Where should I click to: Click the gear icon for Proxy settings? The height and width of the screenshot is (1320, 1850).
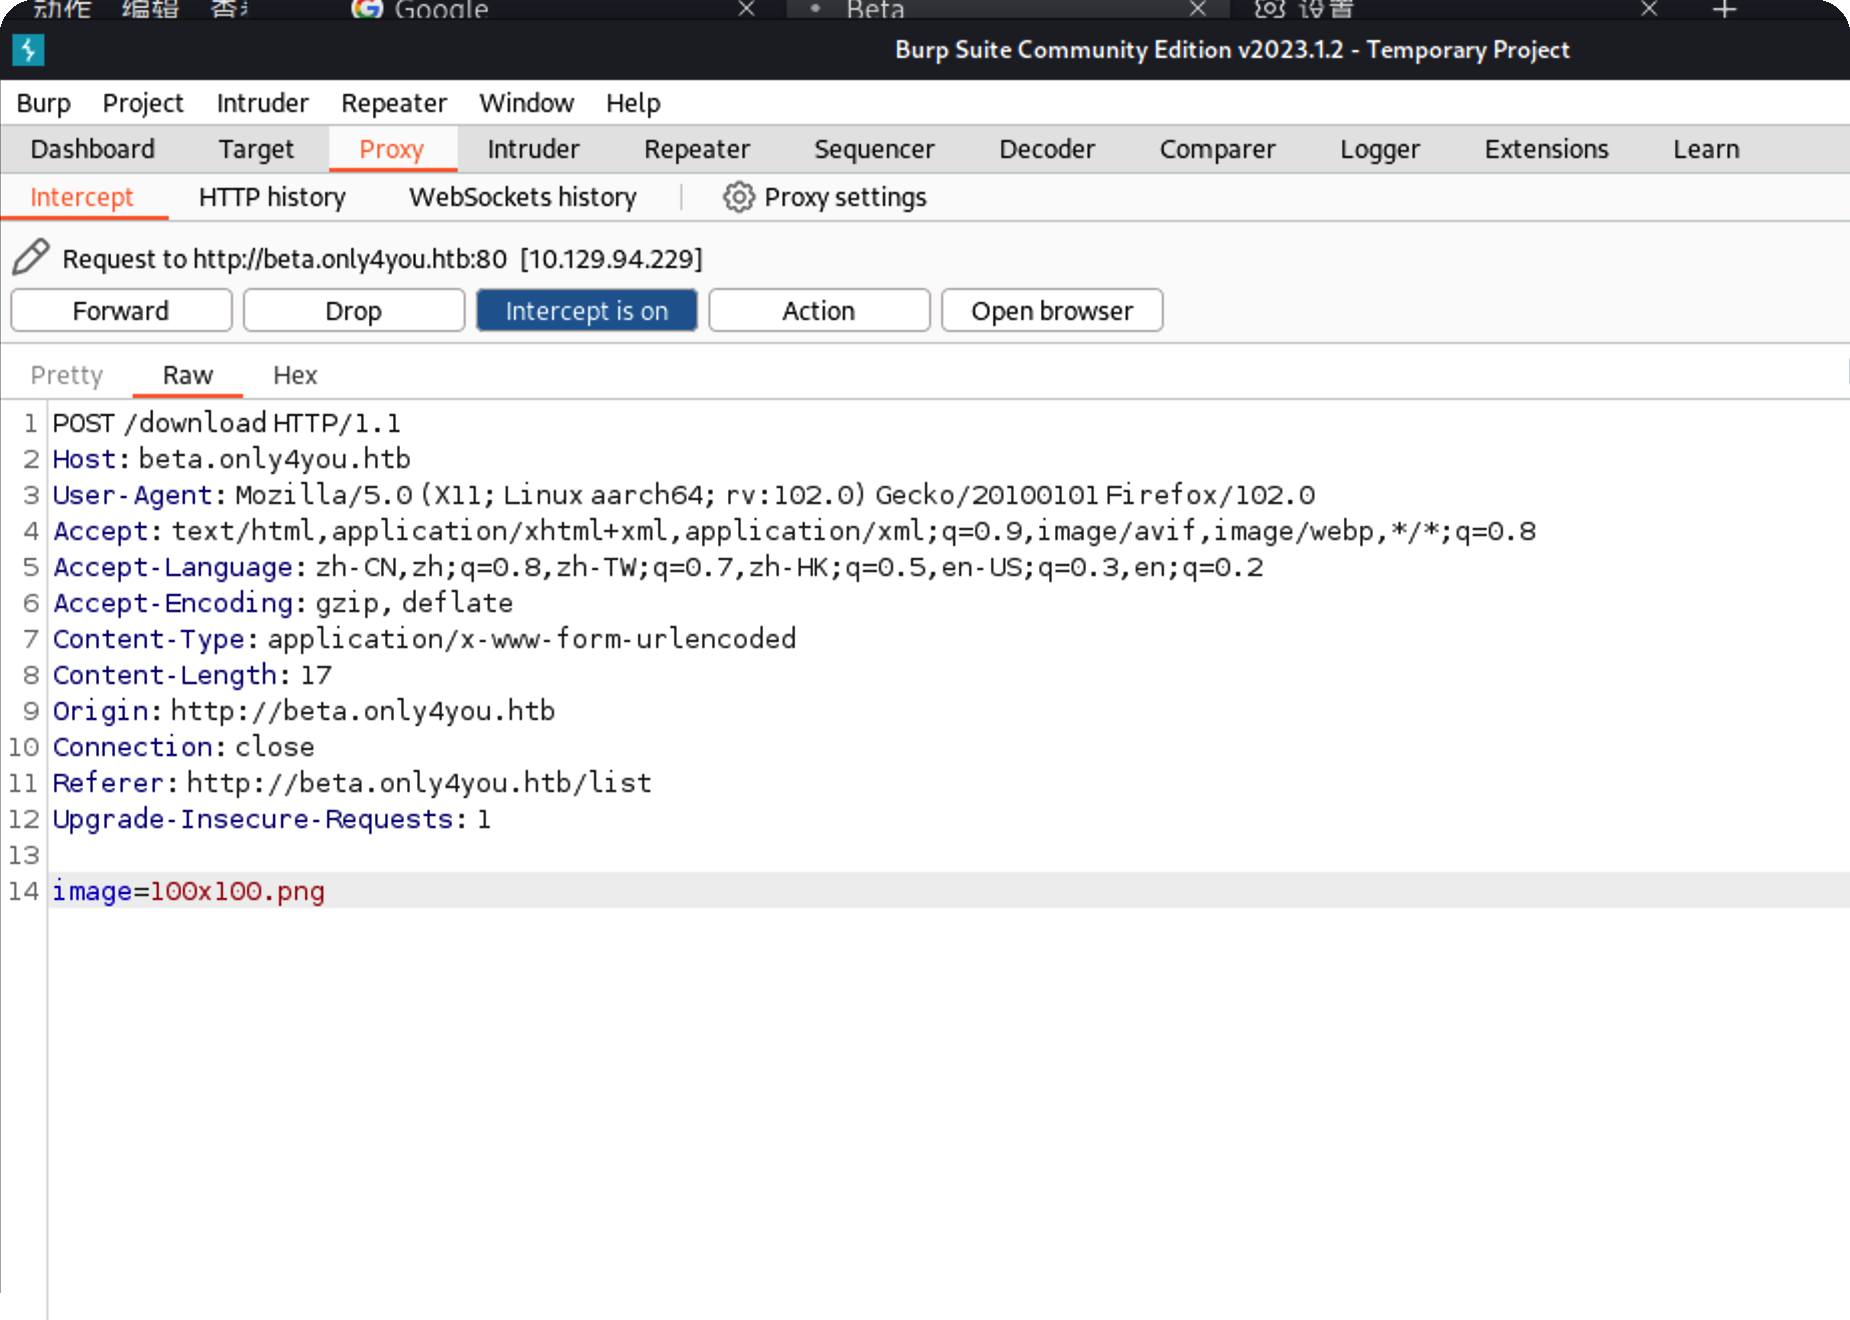click(738, 197)
